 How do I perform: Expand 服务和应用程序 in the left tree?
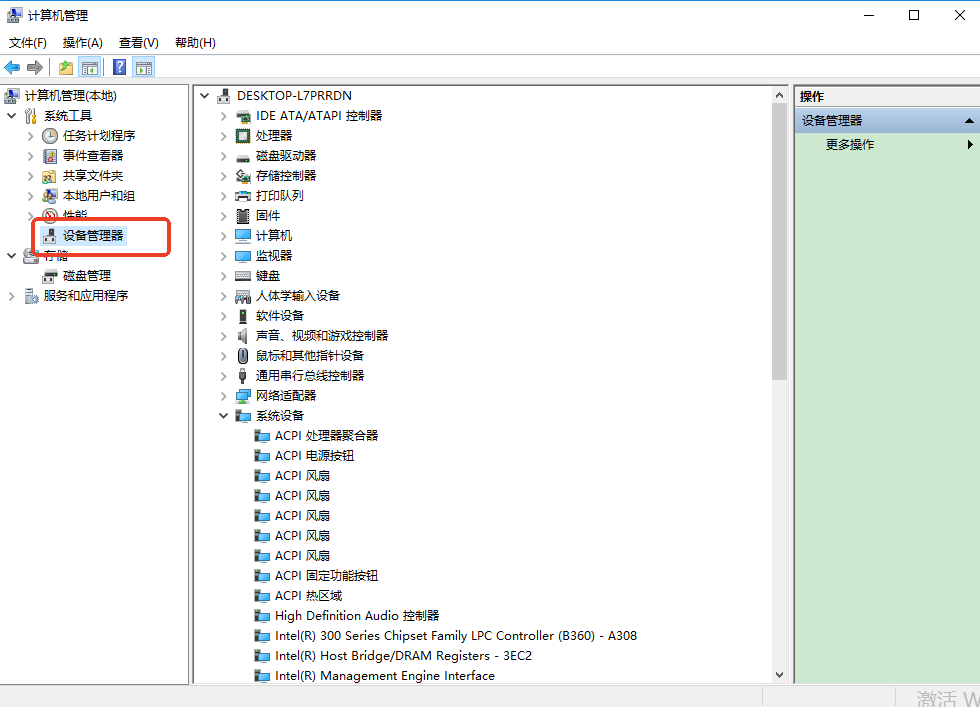point(12,295)
